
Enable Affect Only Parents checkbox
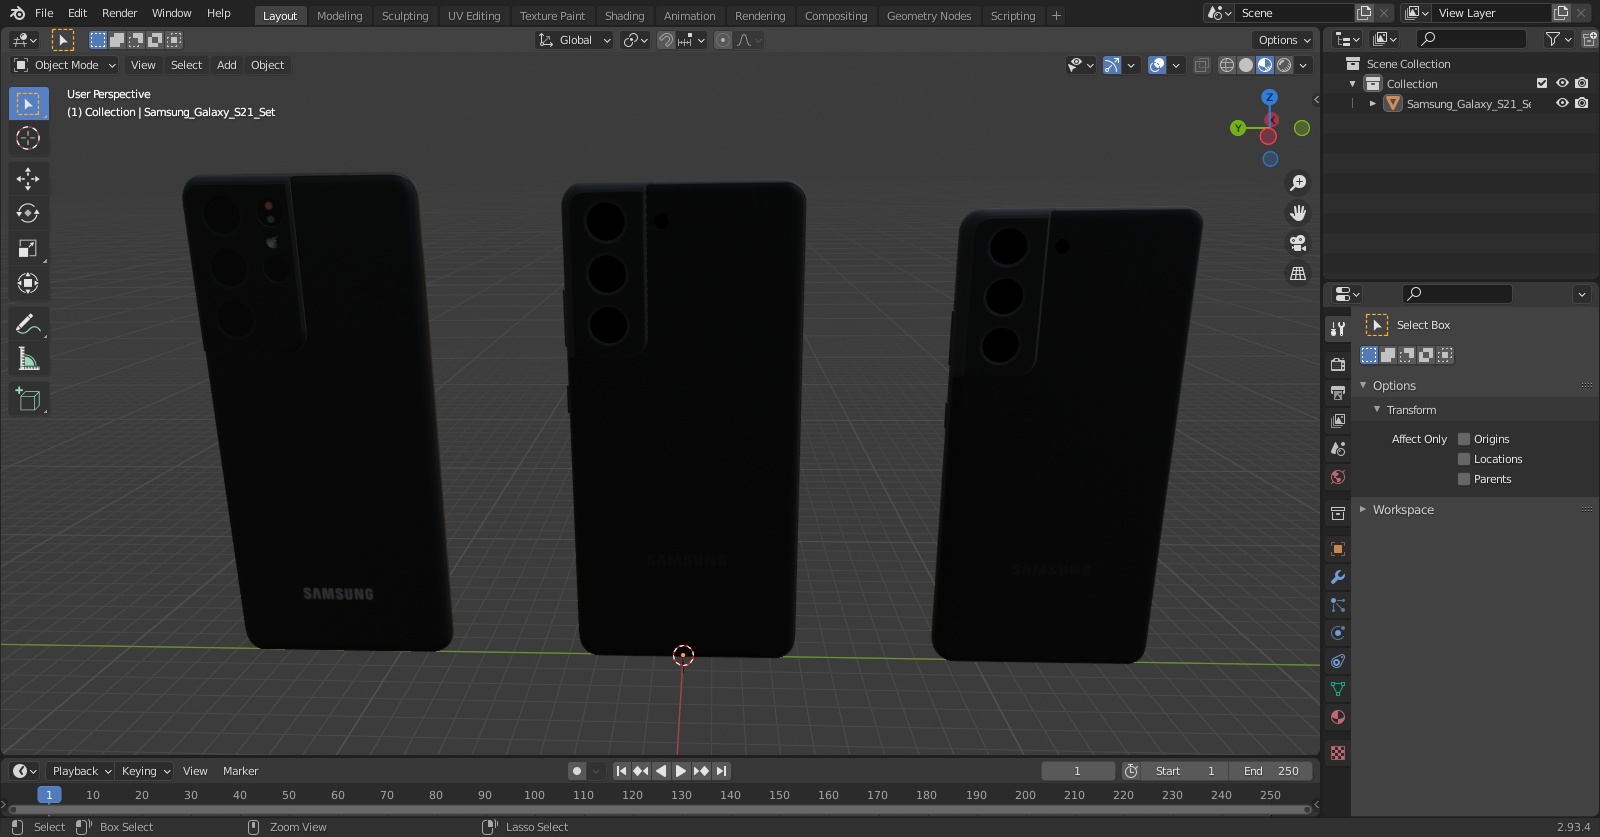pyautogui.click(x=1464, y=479)
